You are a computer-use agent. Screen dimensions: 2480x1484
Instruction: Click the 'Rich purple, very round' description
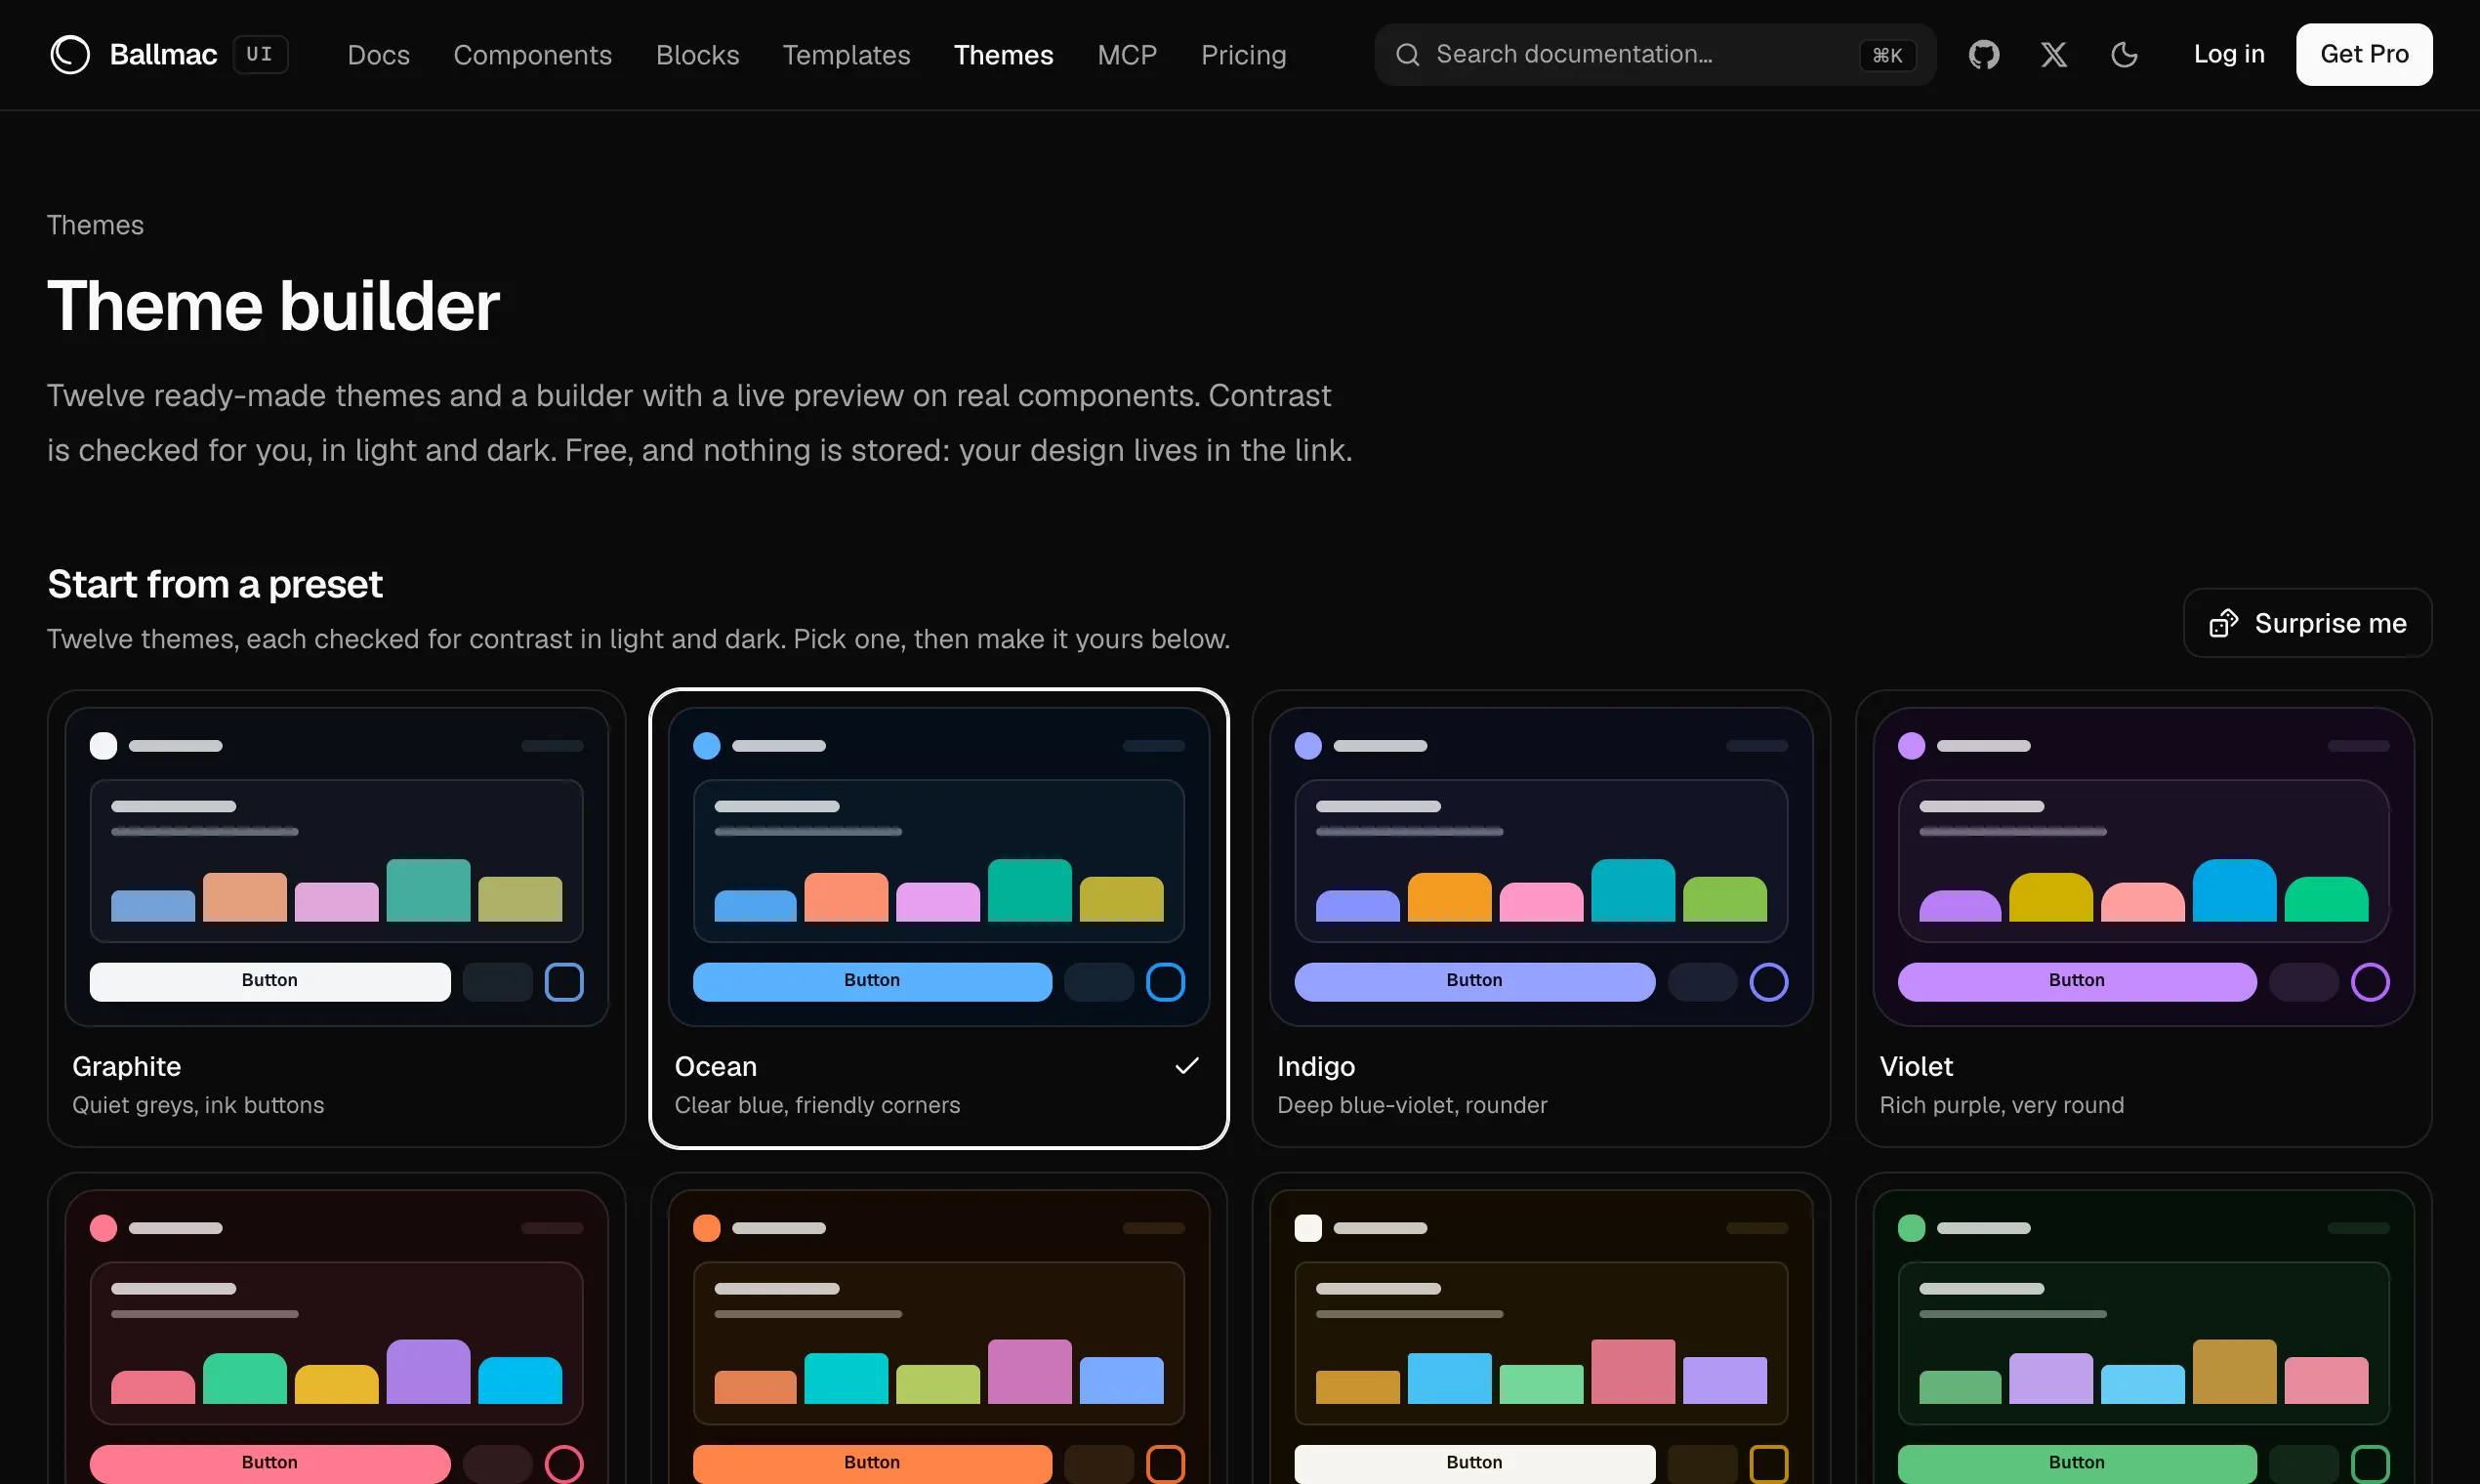point(2002,1105)
